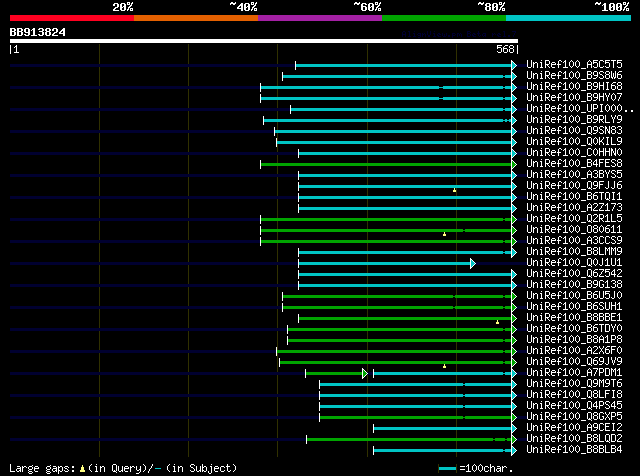Click label UniRef100_A2Z173
640x476 pixels.
click(x=574, y=208)
